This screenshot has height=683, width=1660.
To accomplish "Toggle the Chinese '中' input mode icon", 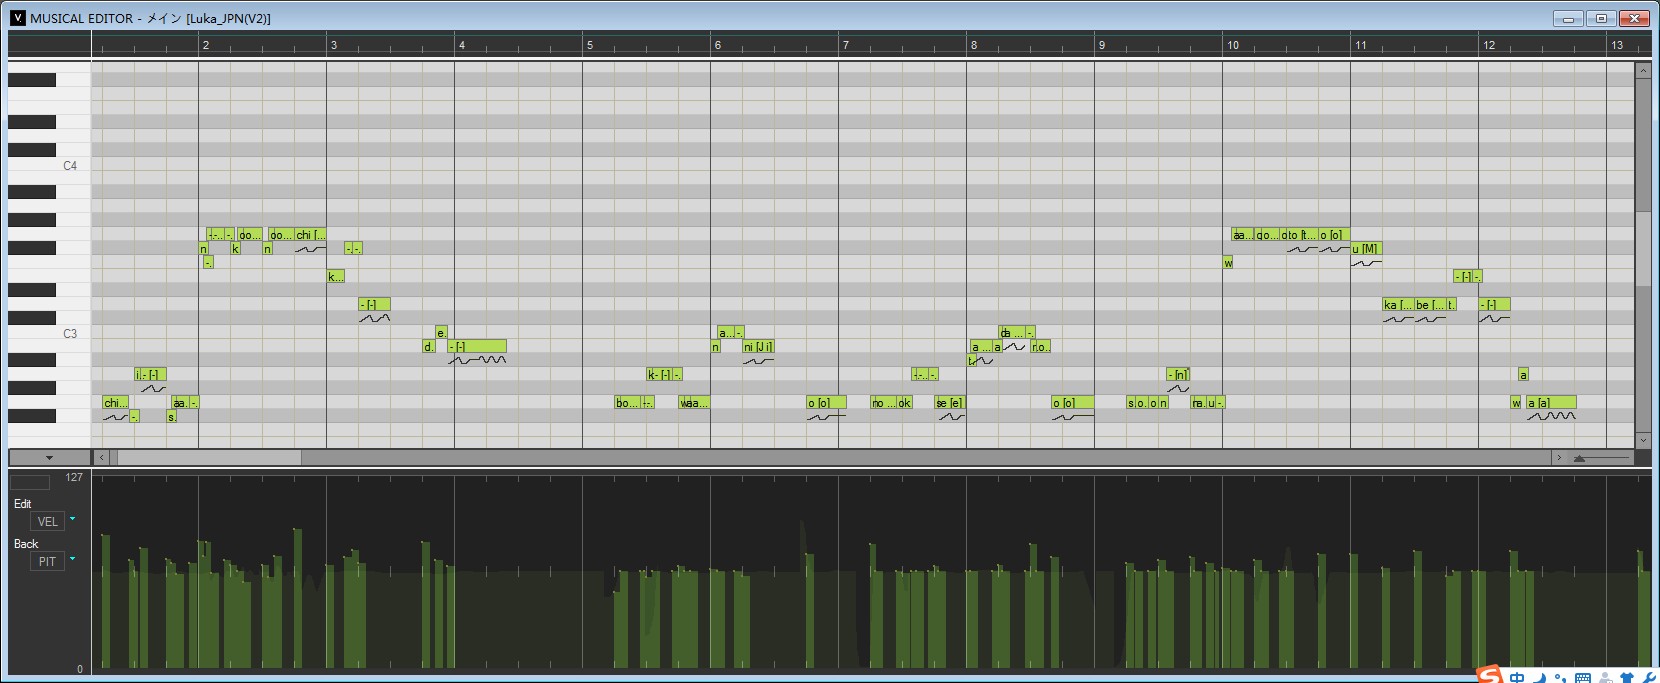I will pos(1517,678).
